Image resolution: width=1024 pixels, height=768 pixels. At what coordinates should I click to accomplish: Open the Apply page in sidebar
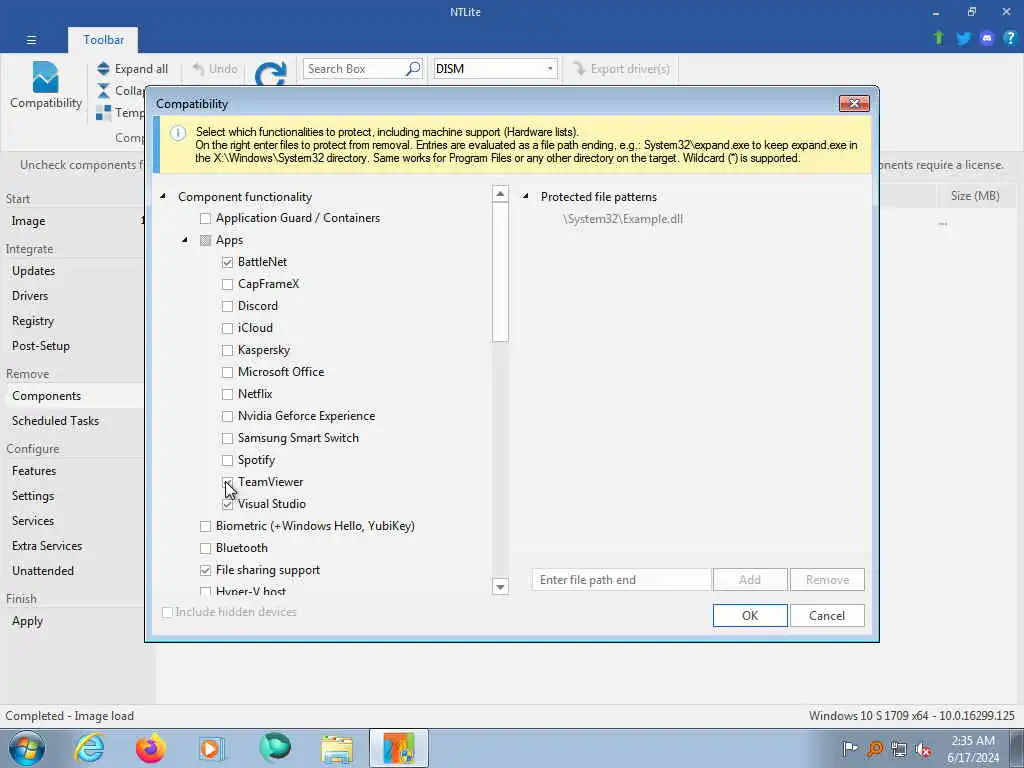coord(27,621)
